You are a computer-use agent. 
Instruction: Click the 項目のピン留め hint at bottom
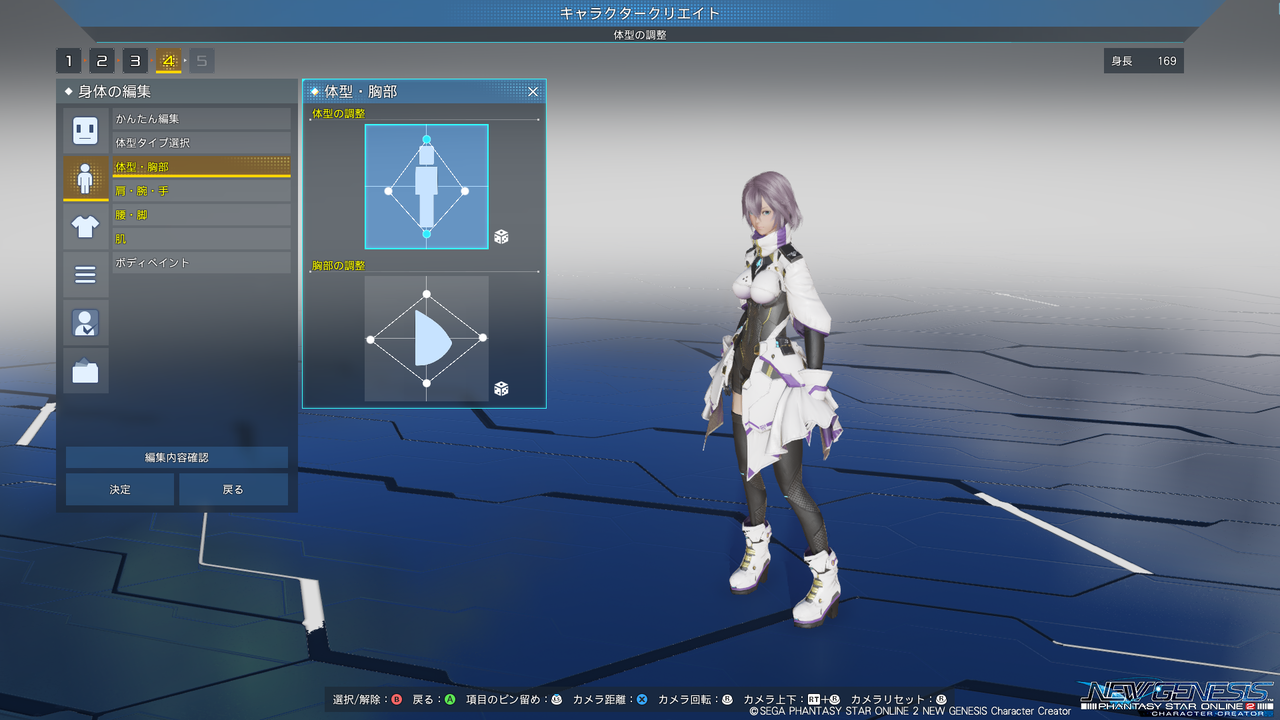click(x=514, y=700)
